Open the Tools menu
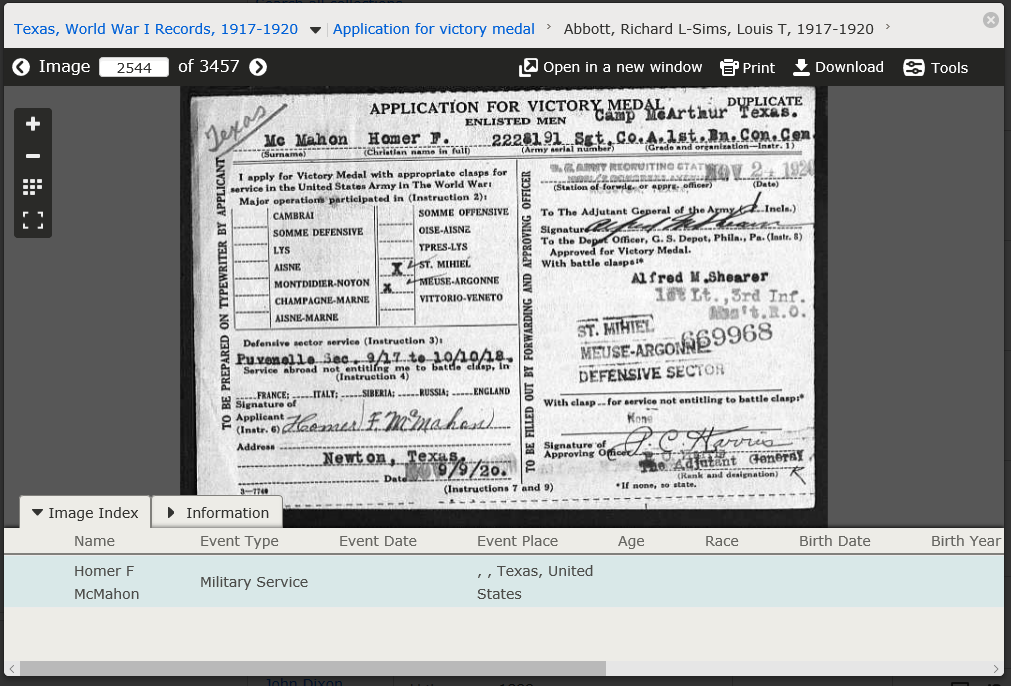1011x686 pixels. point(936,67)
